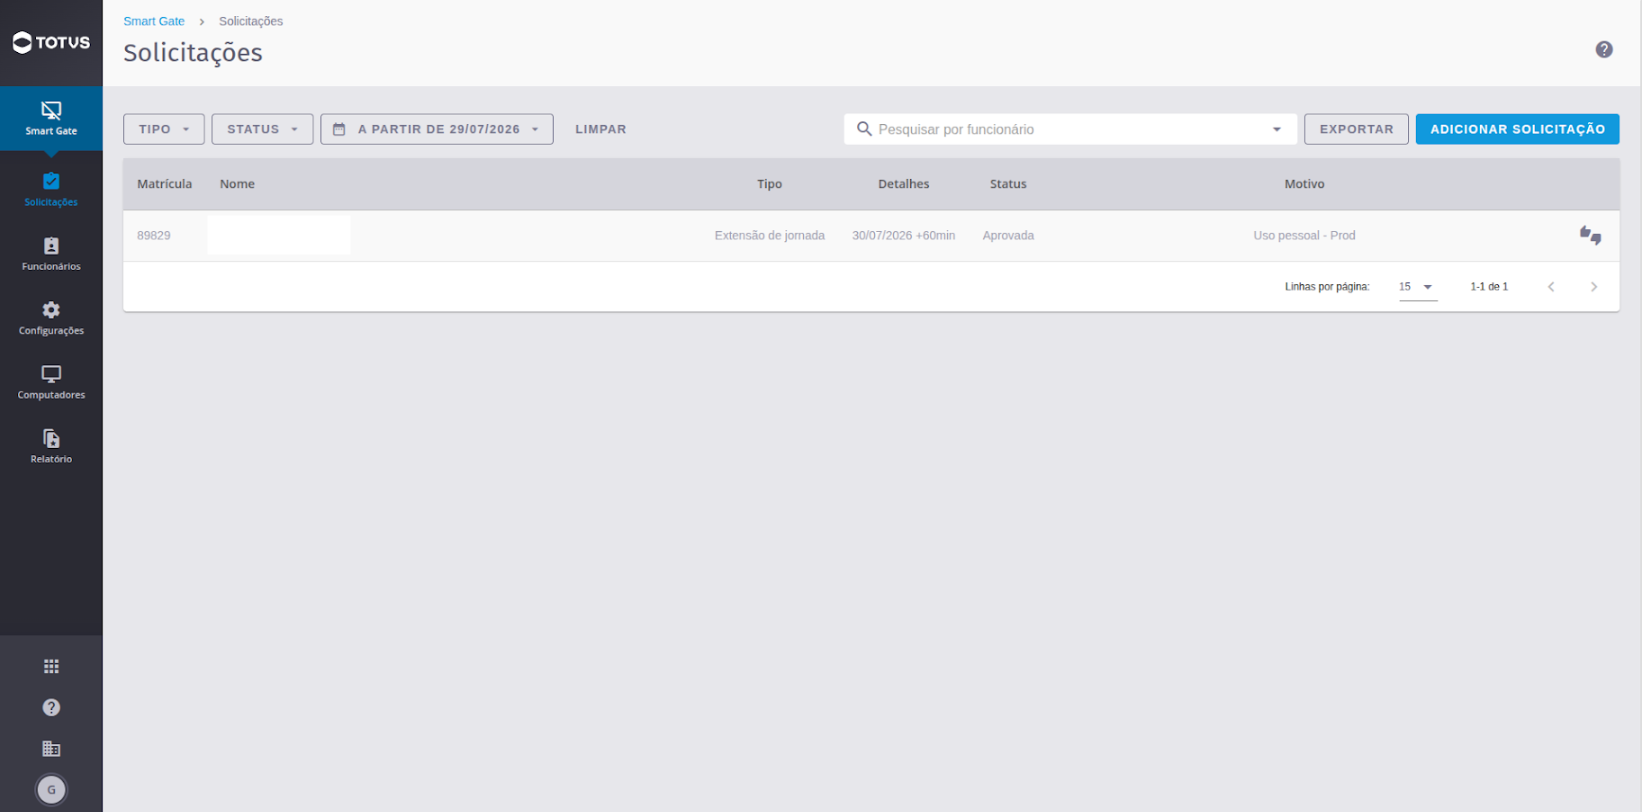This screenshot has height=812, width=1642.
Task: Expand the TIPO filter dropdown
Action: tap(164, 129)
